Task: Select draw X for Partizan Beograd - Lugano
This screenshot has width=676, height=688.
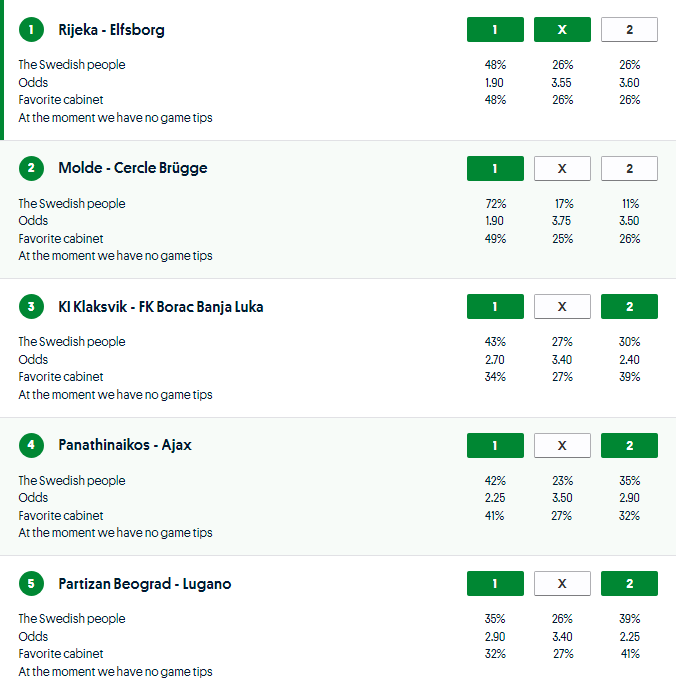Action: click(562, 583)
